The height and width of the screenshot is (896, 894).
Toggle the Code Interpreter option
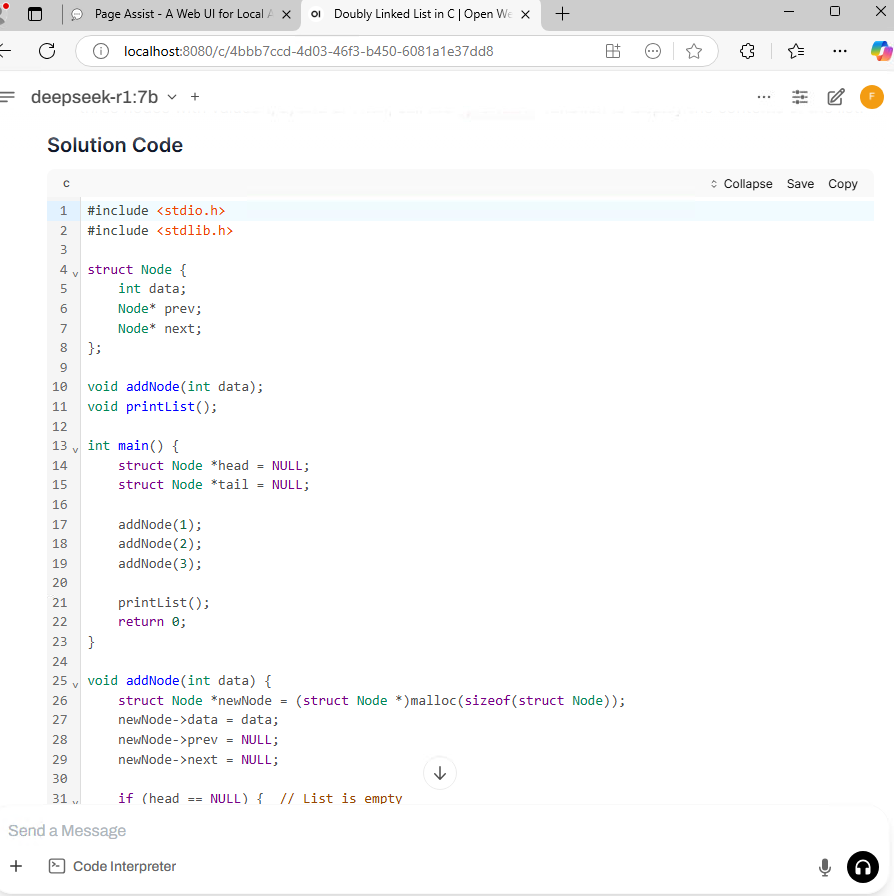pos(113,866)
